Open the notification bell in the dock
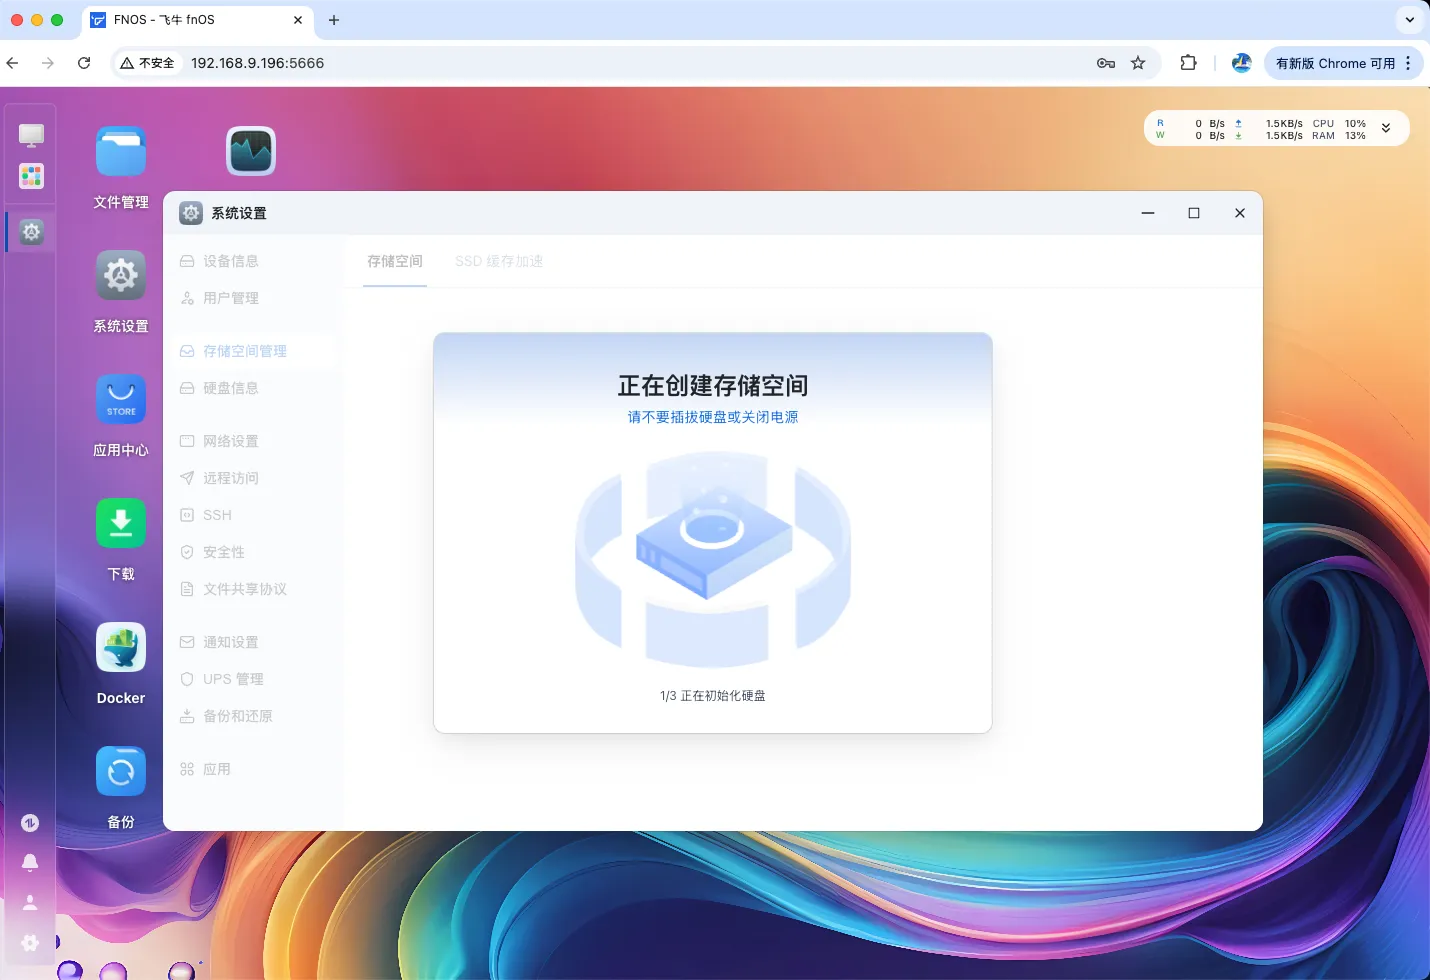This screenshot has height=980, width=1430. click(30, 862)
